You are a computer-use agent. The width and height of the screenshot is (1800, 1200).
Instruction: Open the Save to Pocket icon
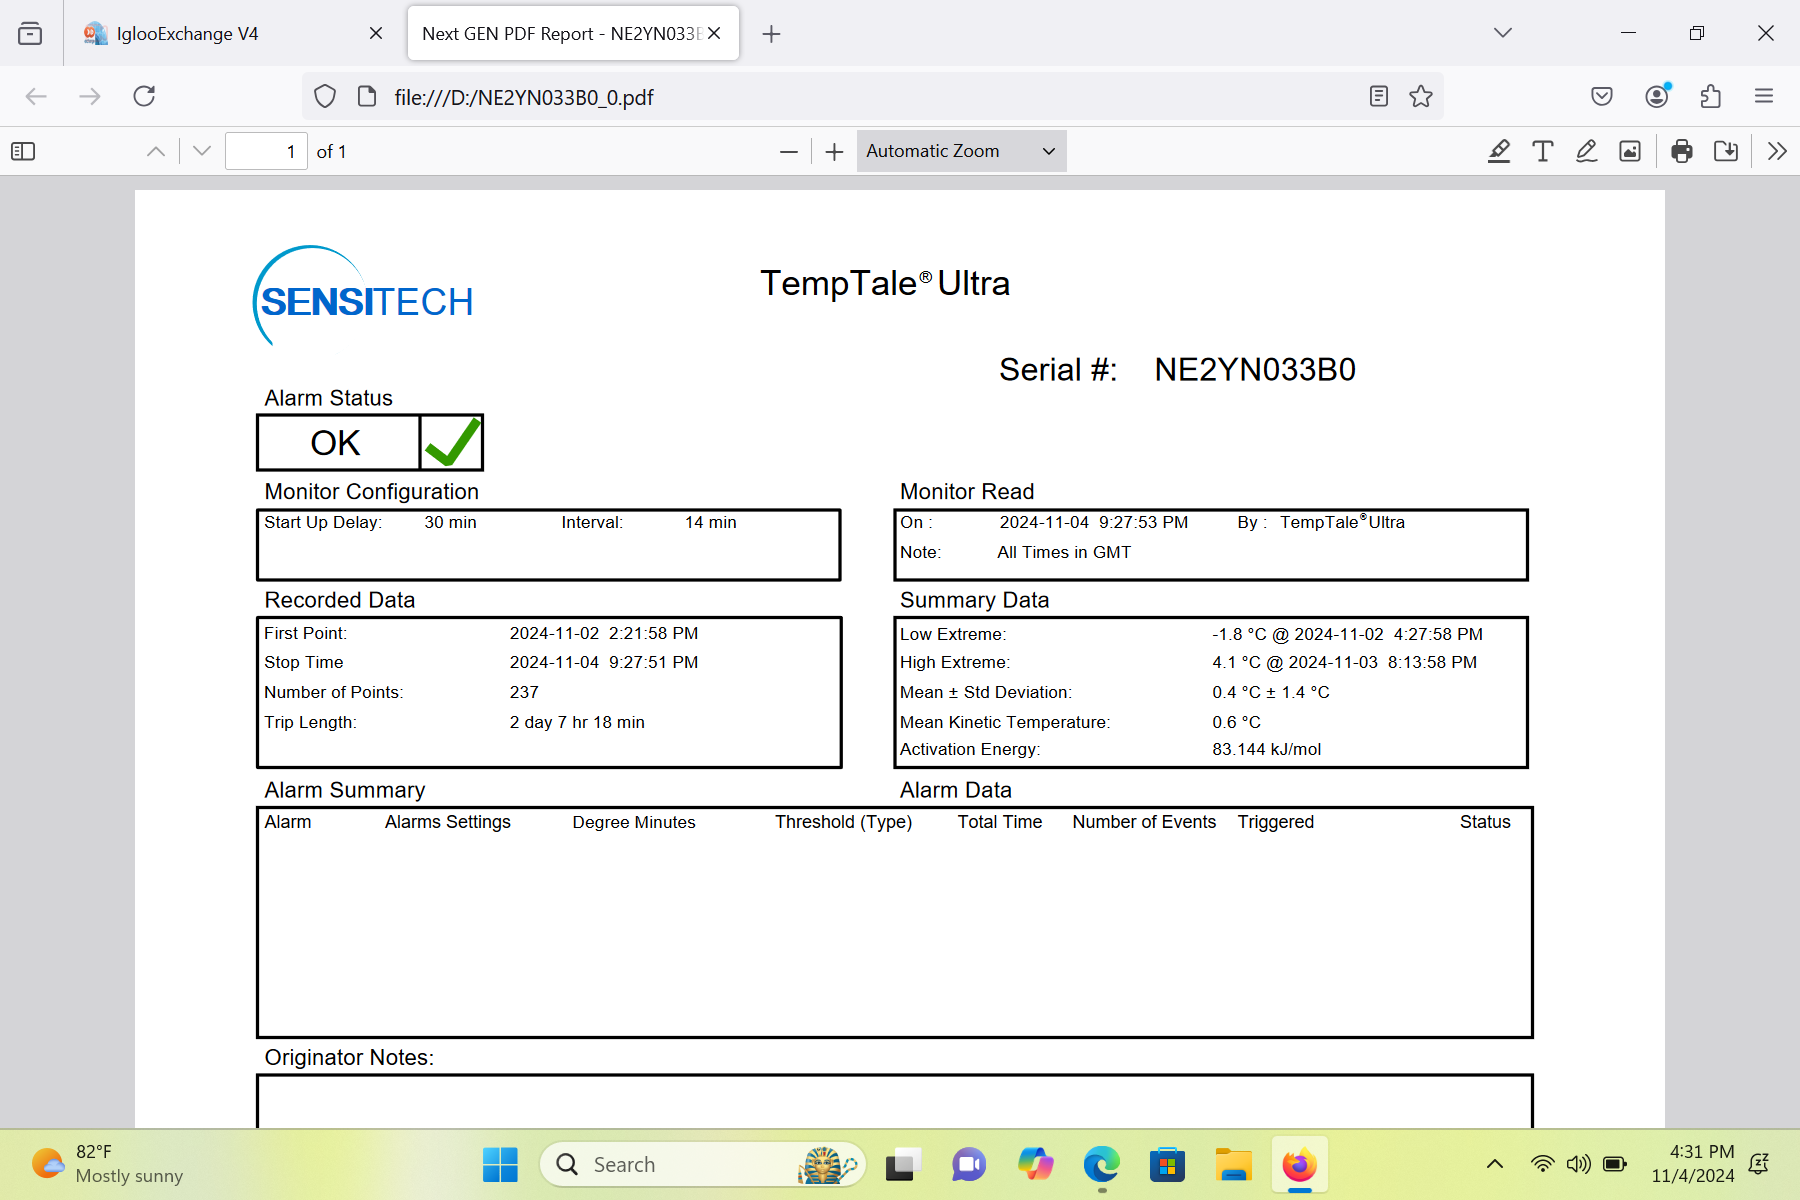pyautogui.click(x=1602, y=96)
